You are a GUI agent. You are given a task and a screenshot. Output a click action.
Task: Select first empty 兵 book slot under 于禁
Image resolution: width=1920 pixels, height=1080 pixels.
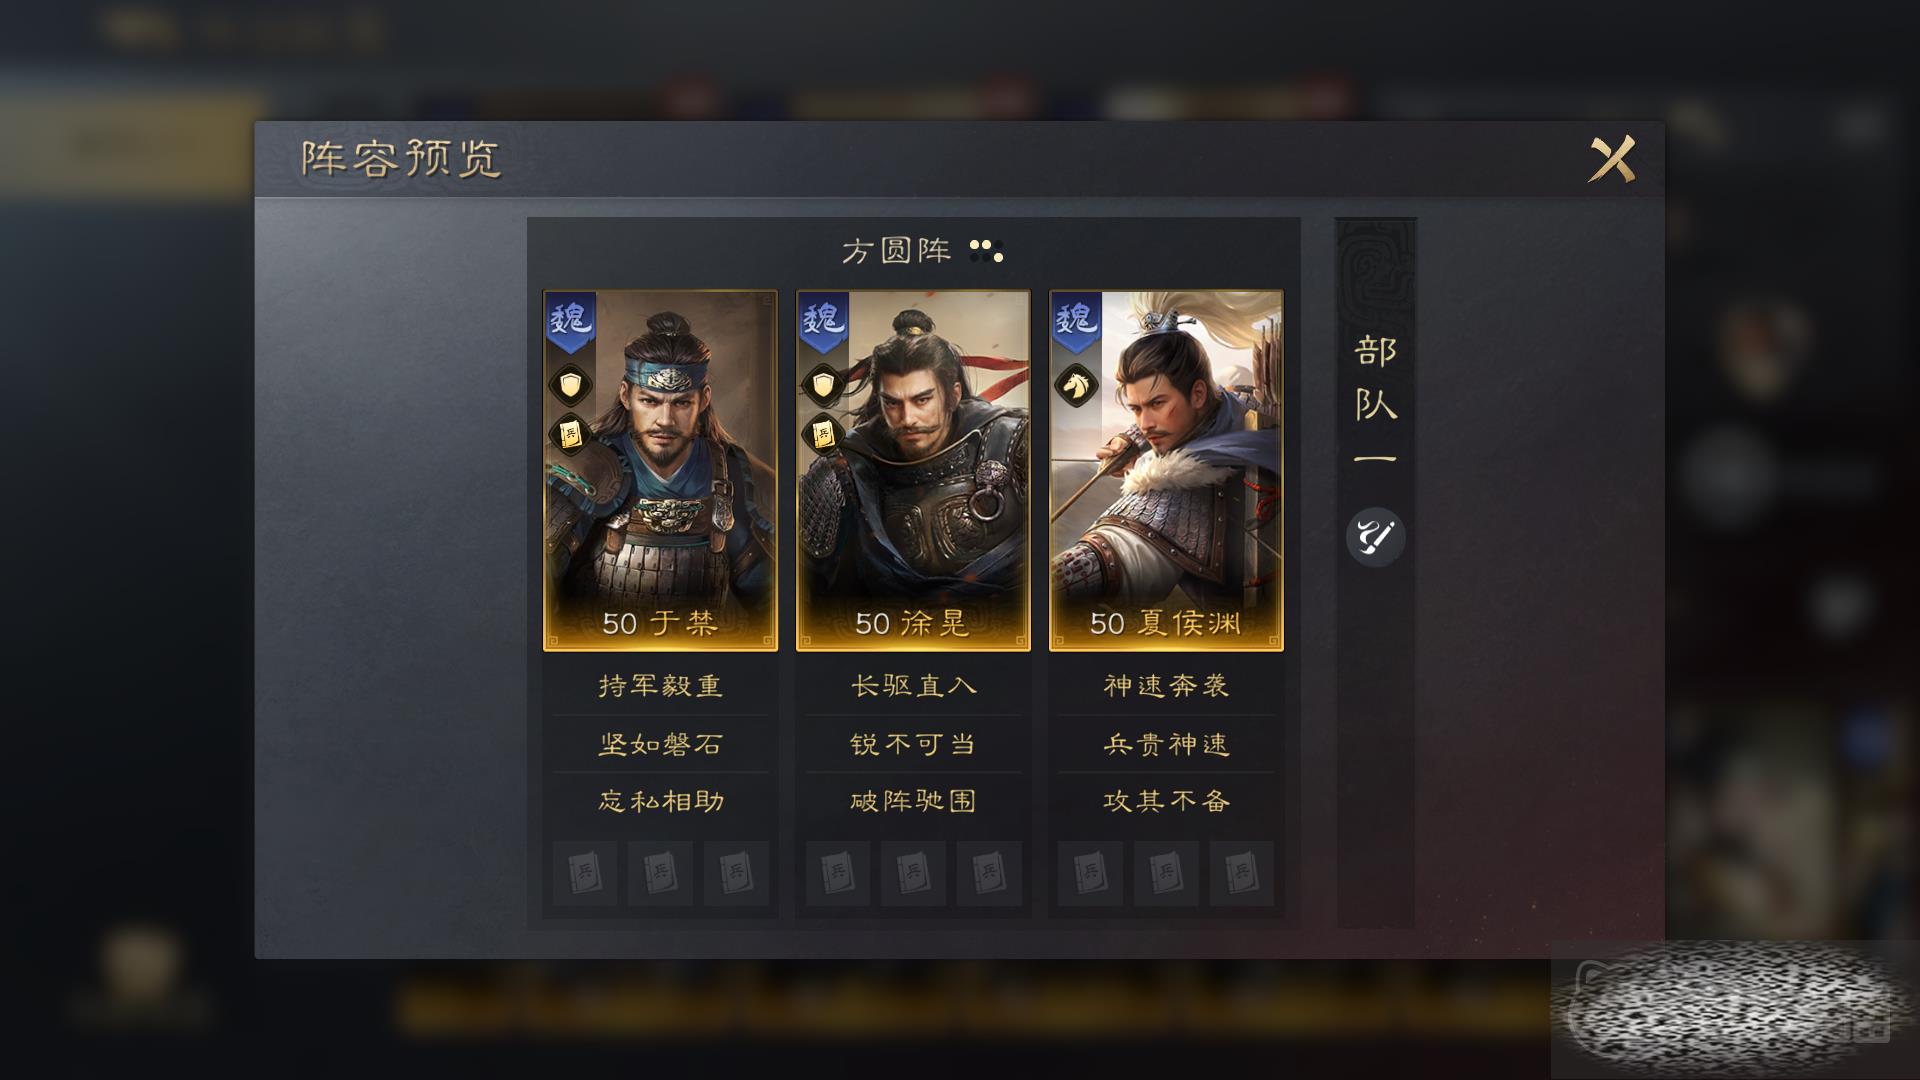[585, 873]
